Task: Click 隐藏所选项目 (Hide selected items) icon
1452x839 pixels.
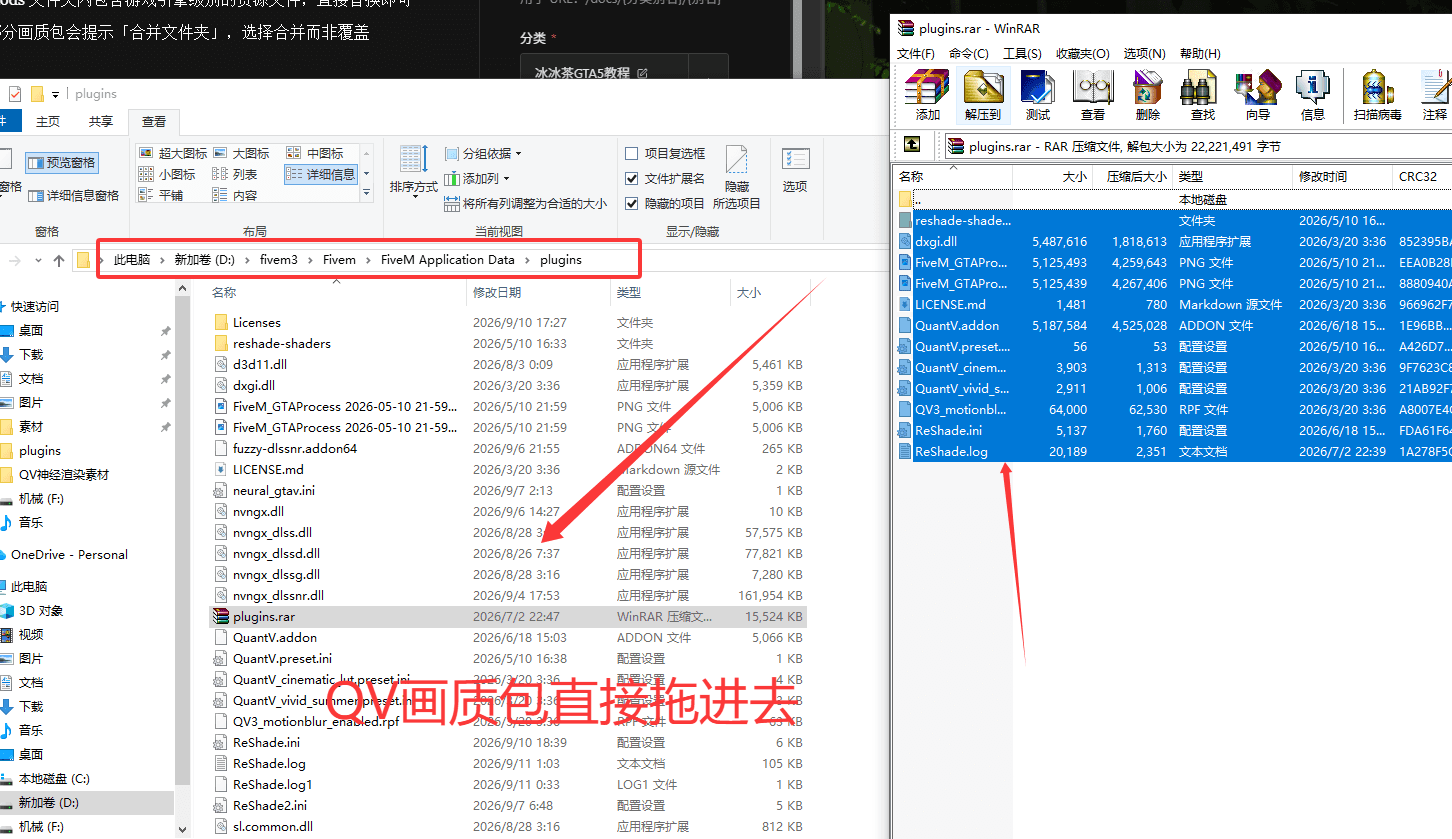Action: tap(737, 177)
